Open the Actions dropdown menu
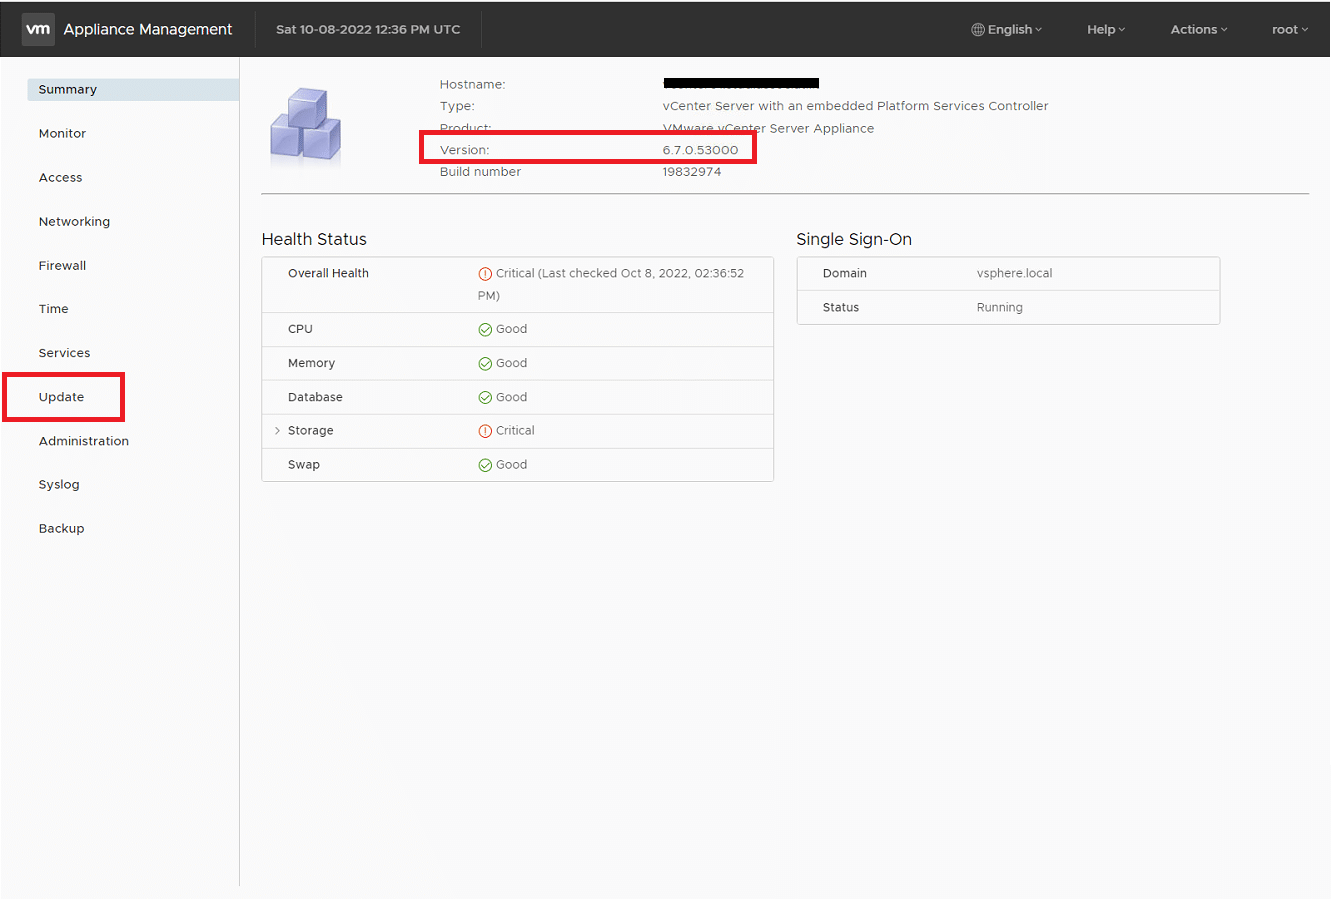Screen dimensions: 1331x899 coord(1199,30)
